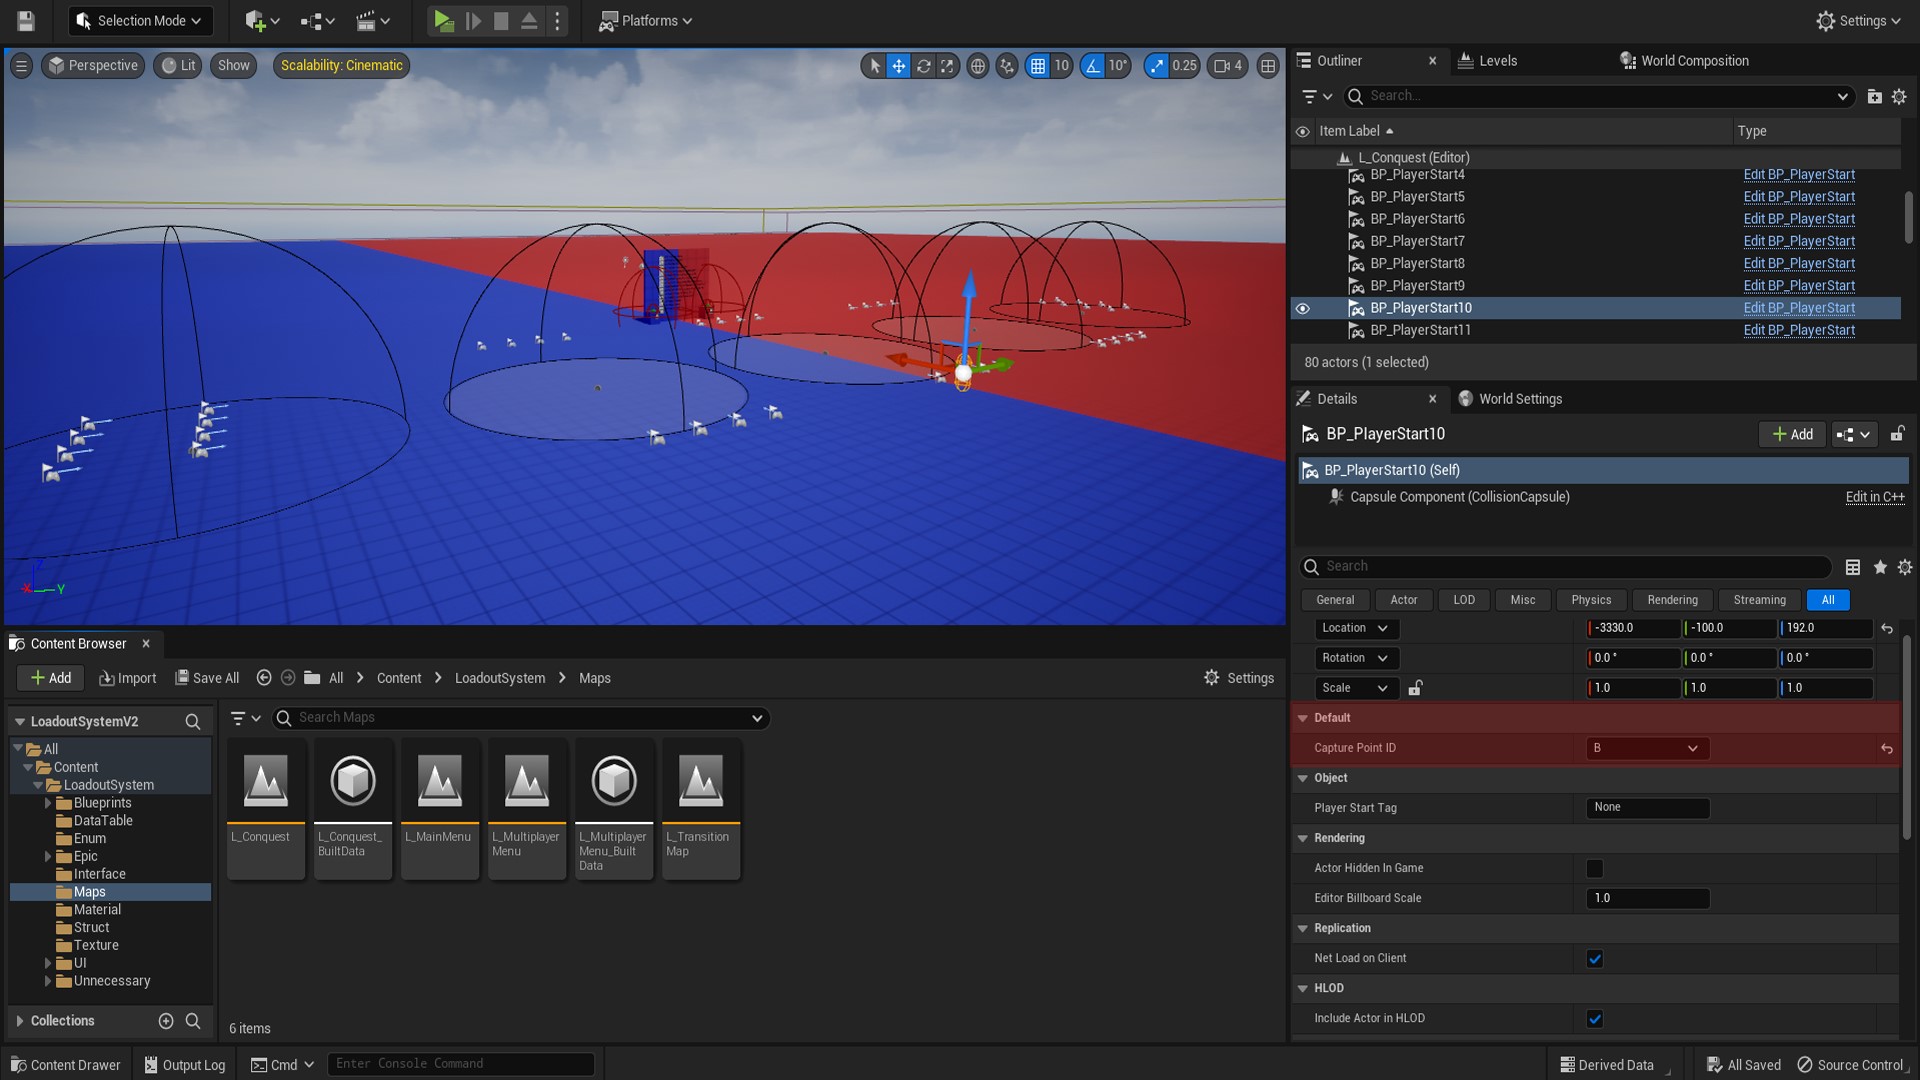This screenshot has width=1920, height=1080.
Task: Click the favorites star in Details panel
Action: click(x=1880, y=567)
